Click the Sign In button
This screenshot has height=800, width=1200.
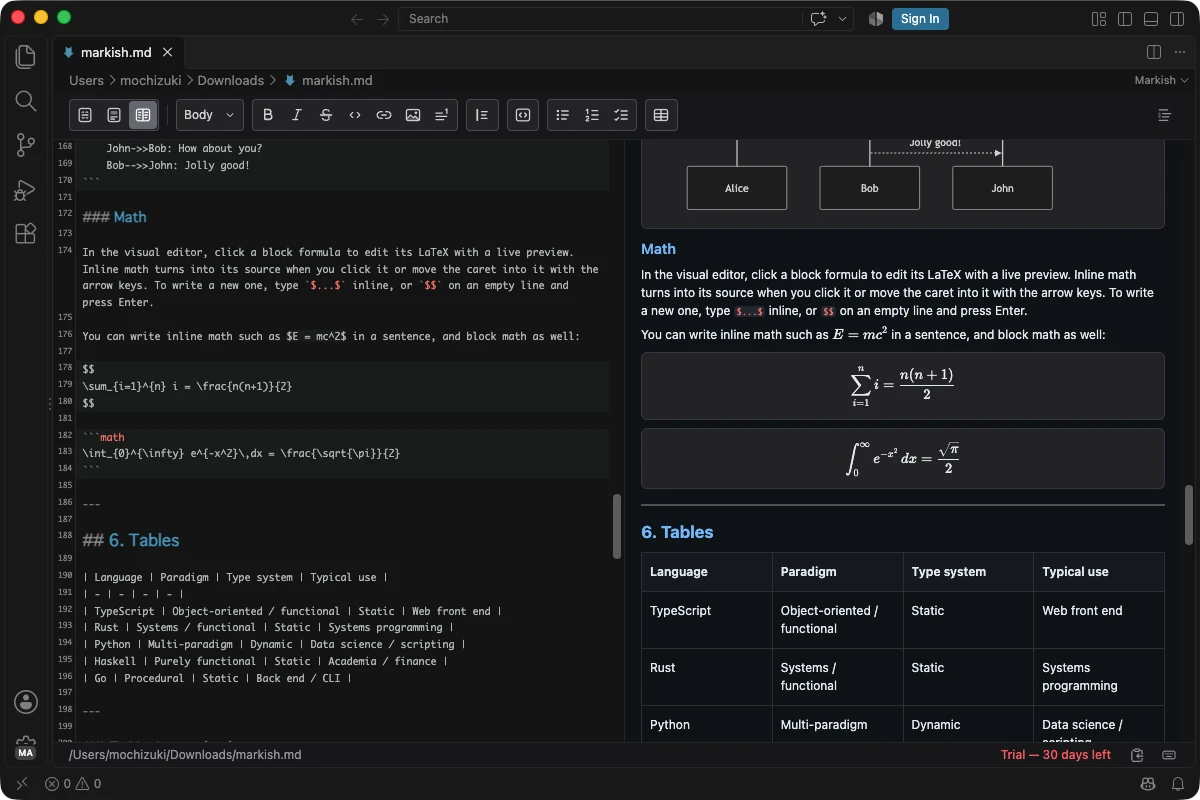(920, 18)
